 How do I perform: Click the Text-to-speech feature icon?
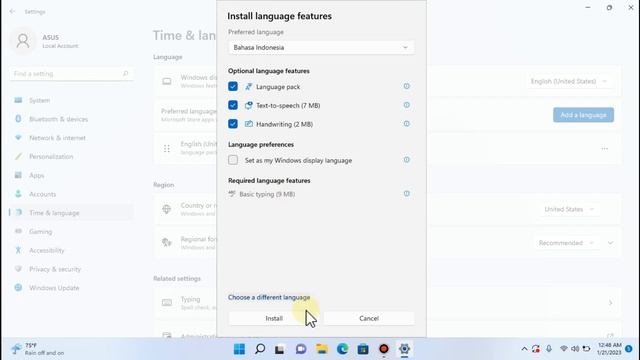point(249,105)
